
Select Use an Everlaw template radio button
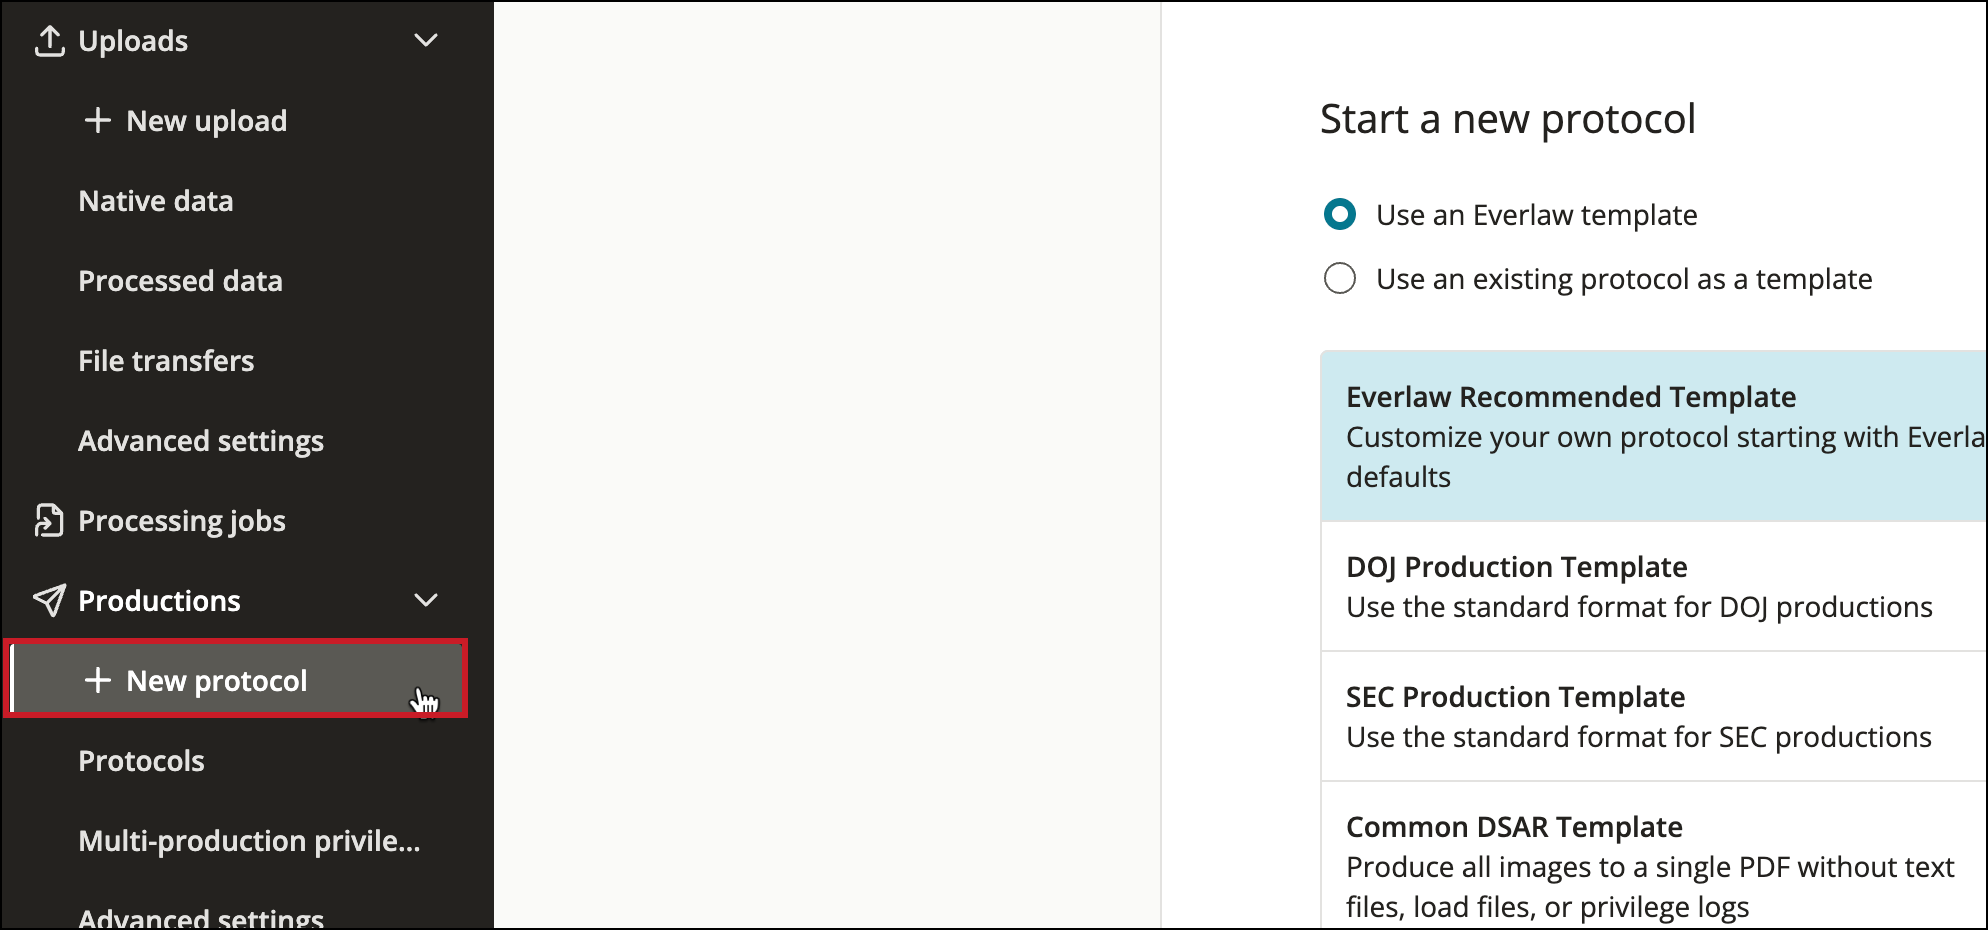1340,214
